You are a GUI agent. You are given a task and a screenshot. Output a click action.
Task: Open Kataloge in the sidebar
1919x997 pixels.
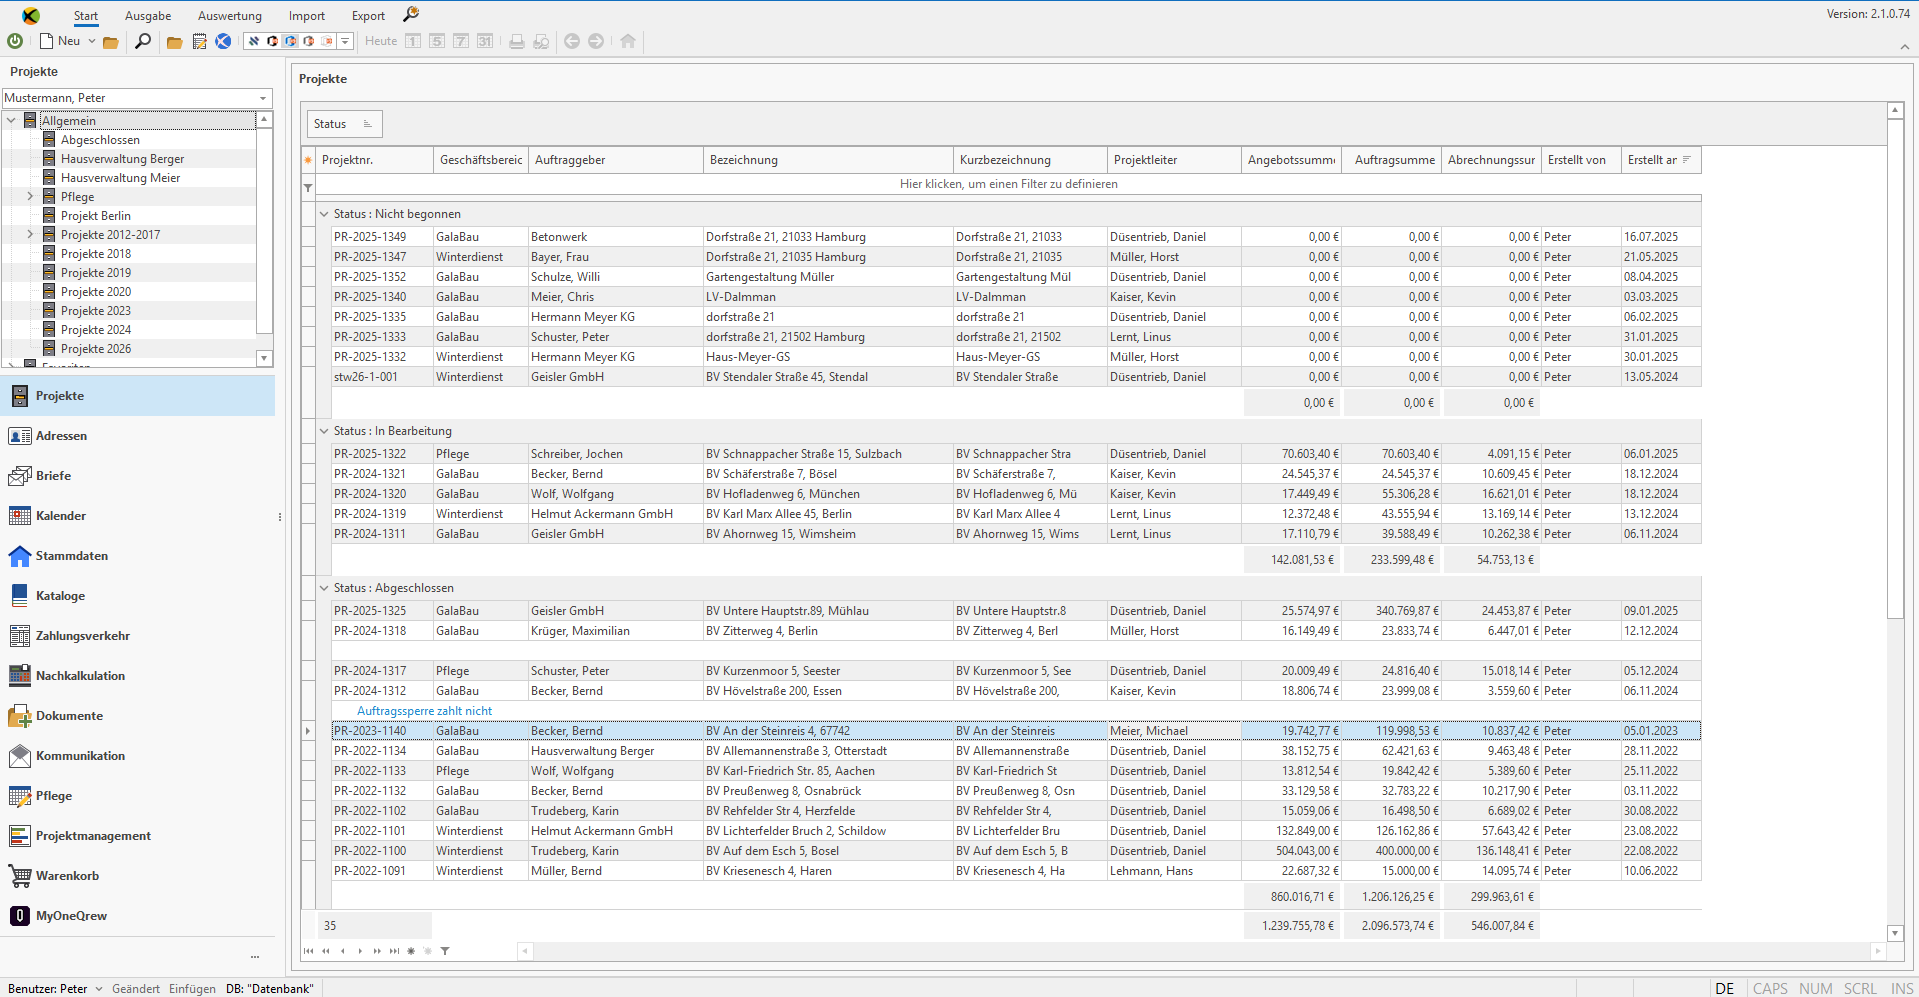tap(138, 596)
